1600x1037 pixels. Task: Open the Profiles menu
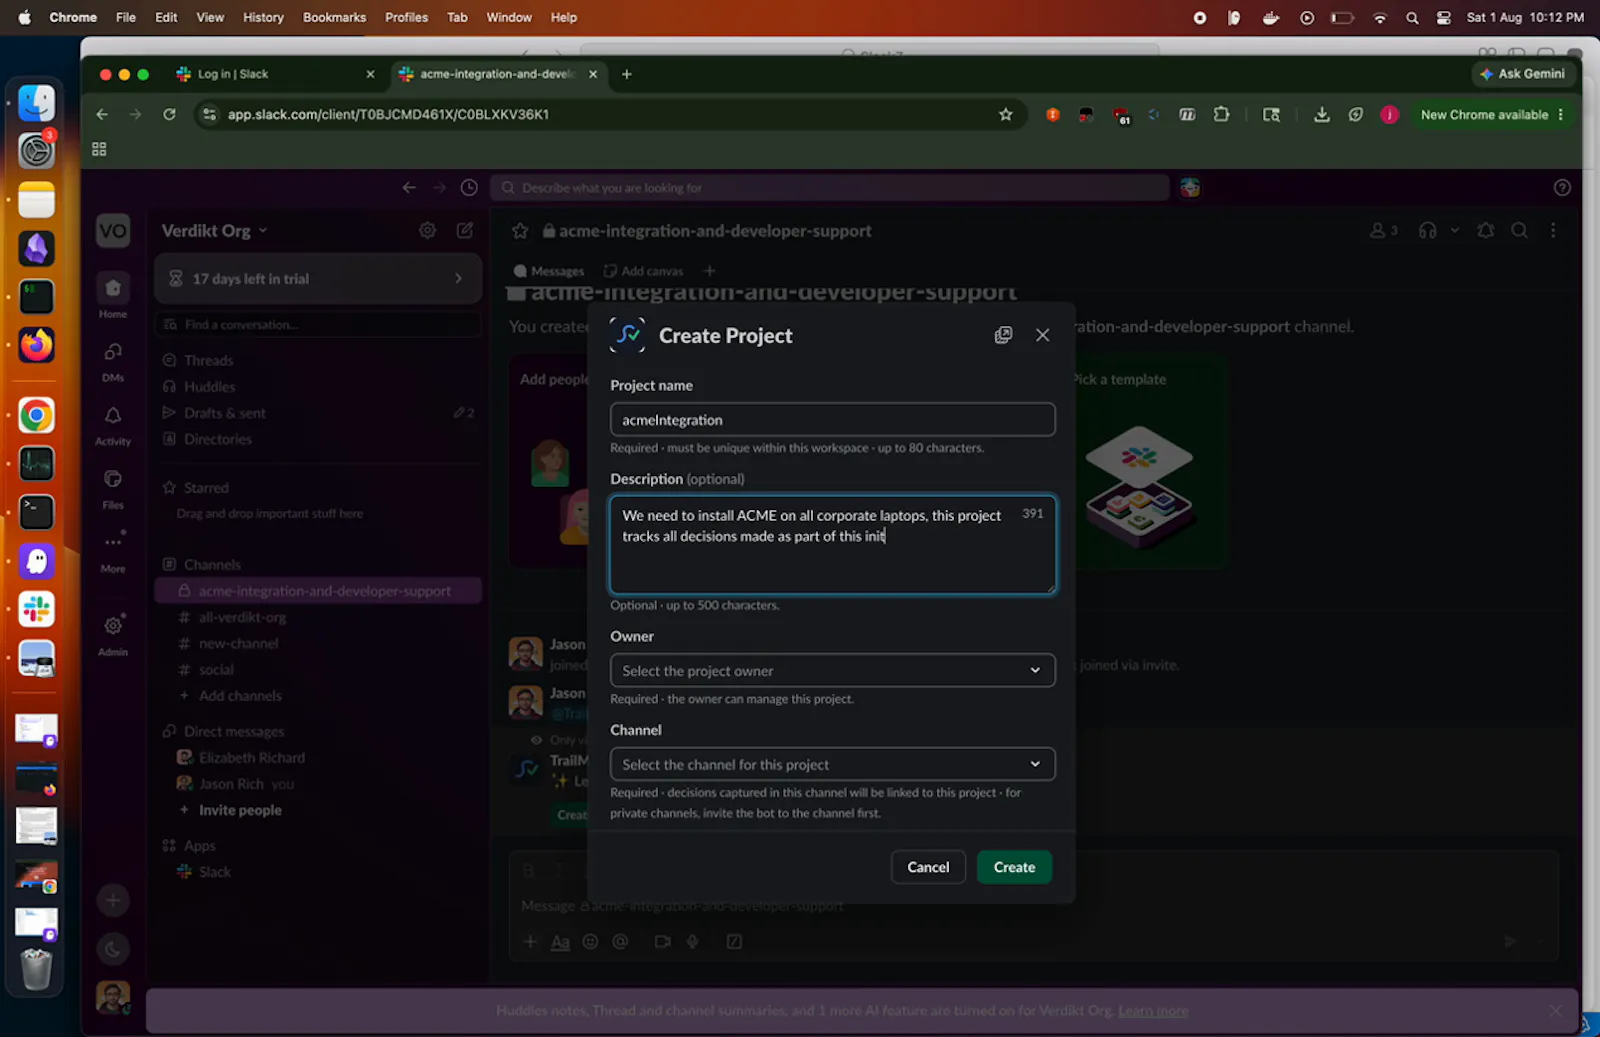point(406,17)
